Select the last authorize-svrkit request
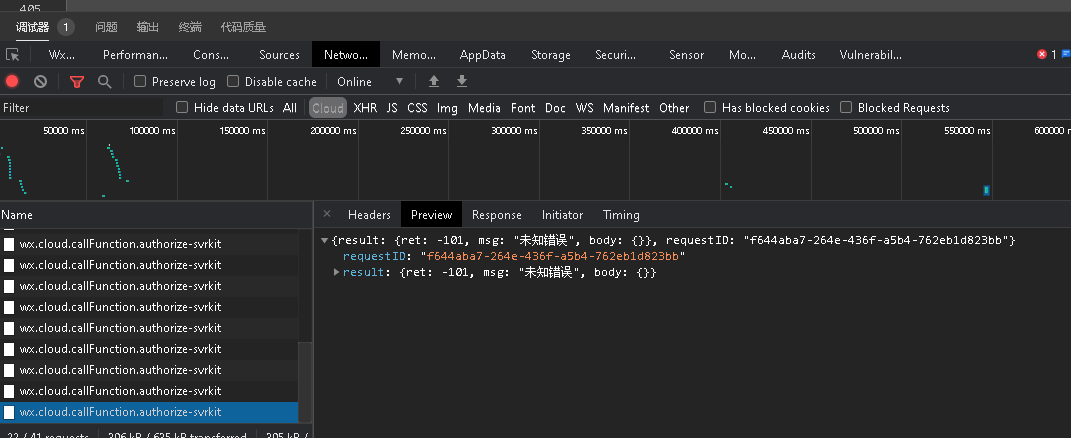 point(120,412)
